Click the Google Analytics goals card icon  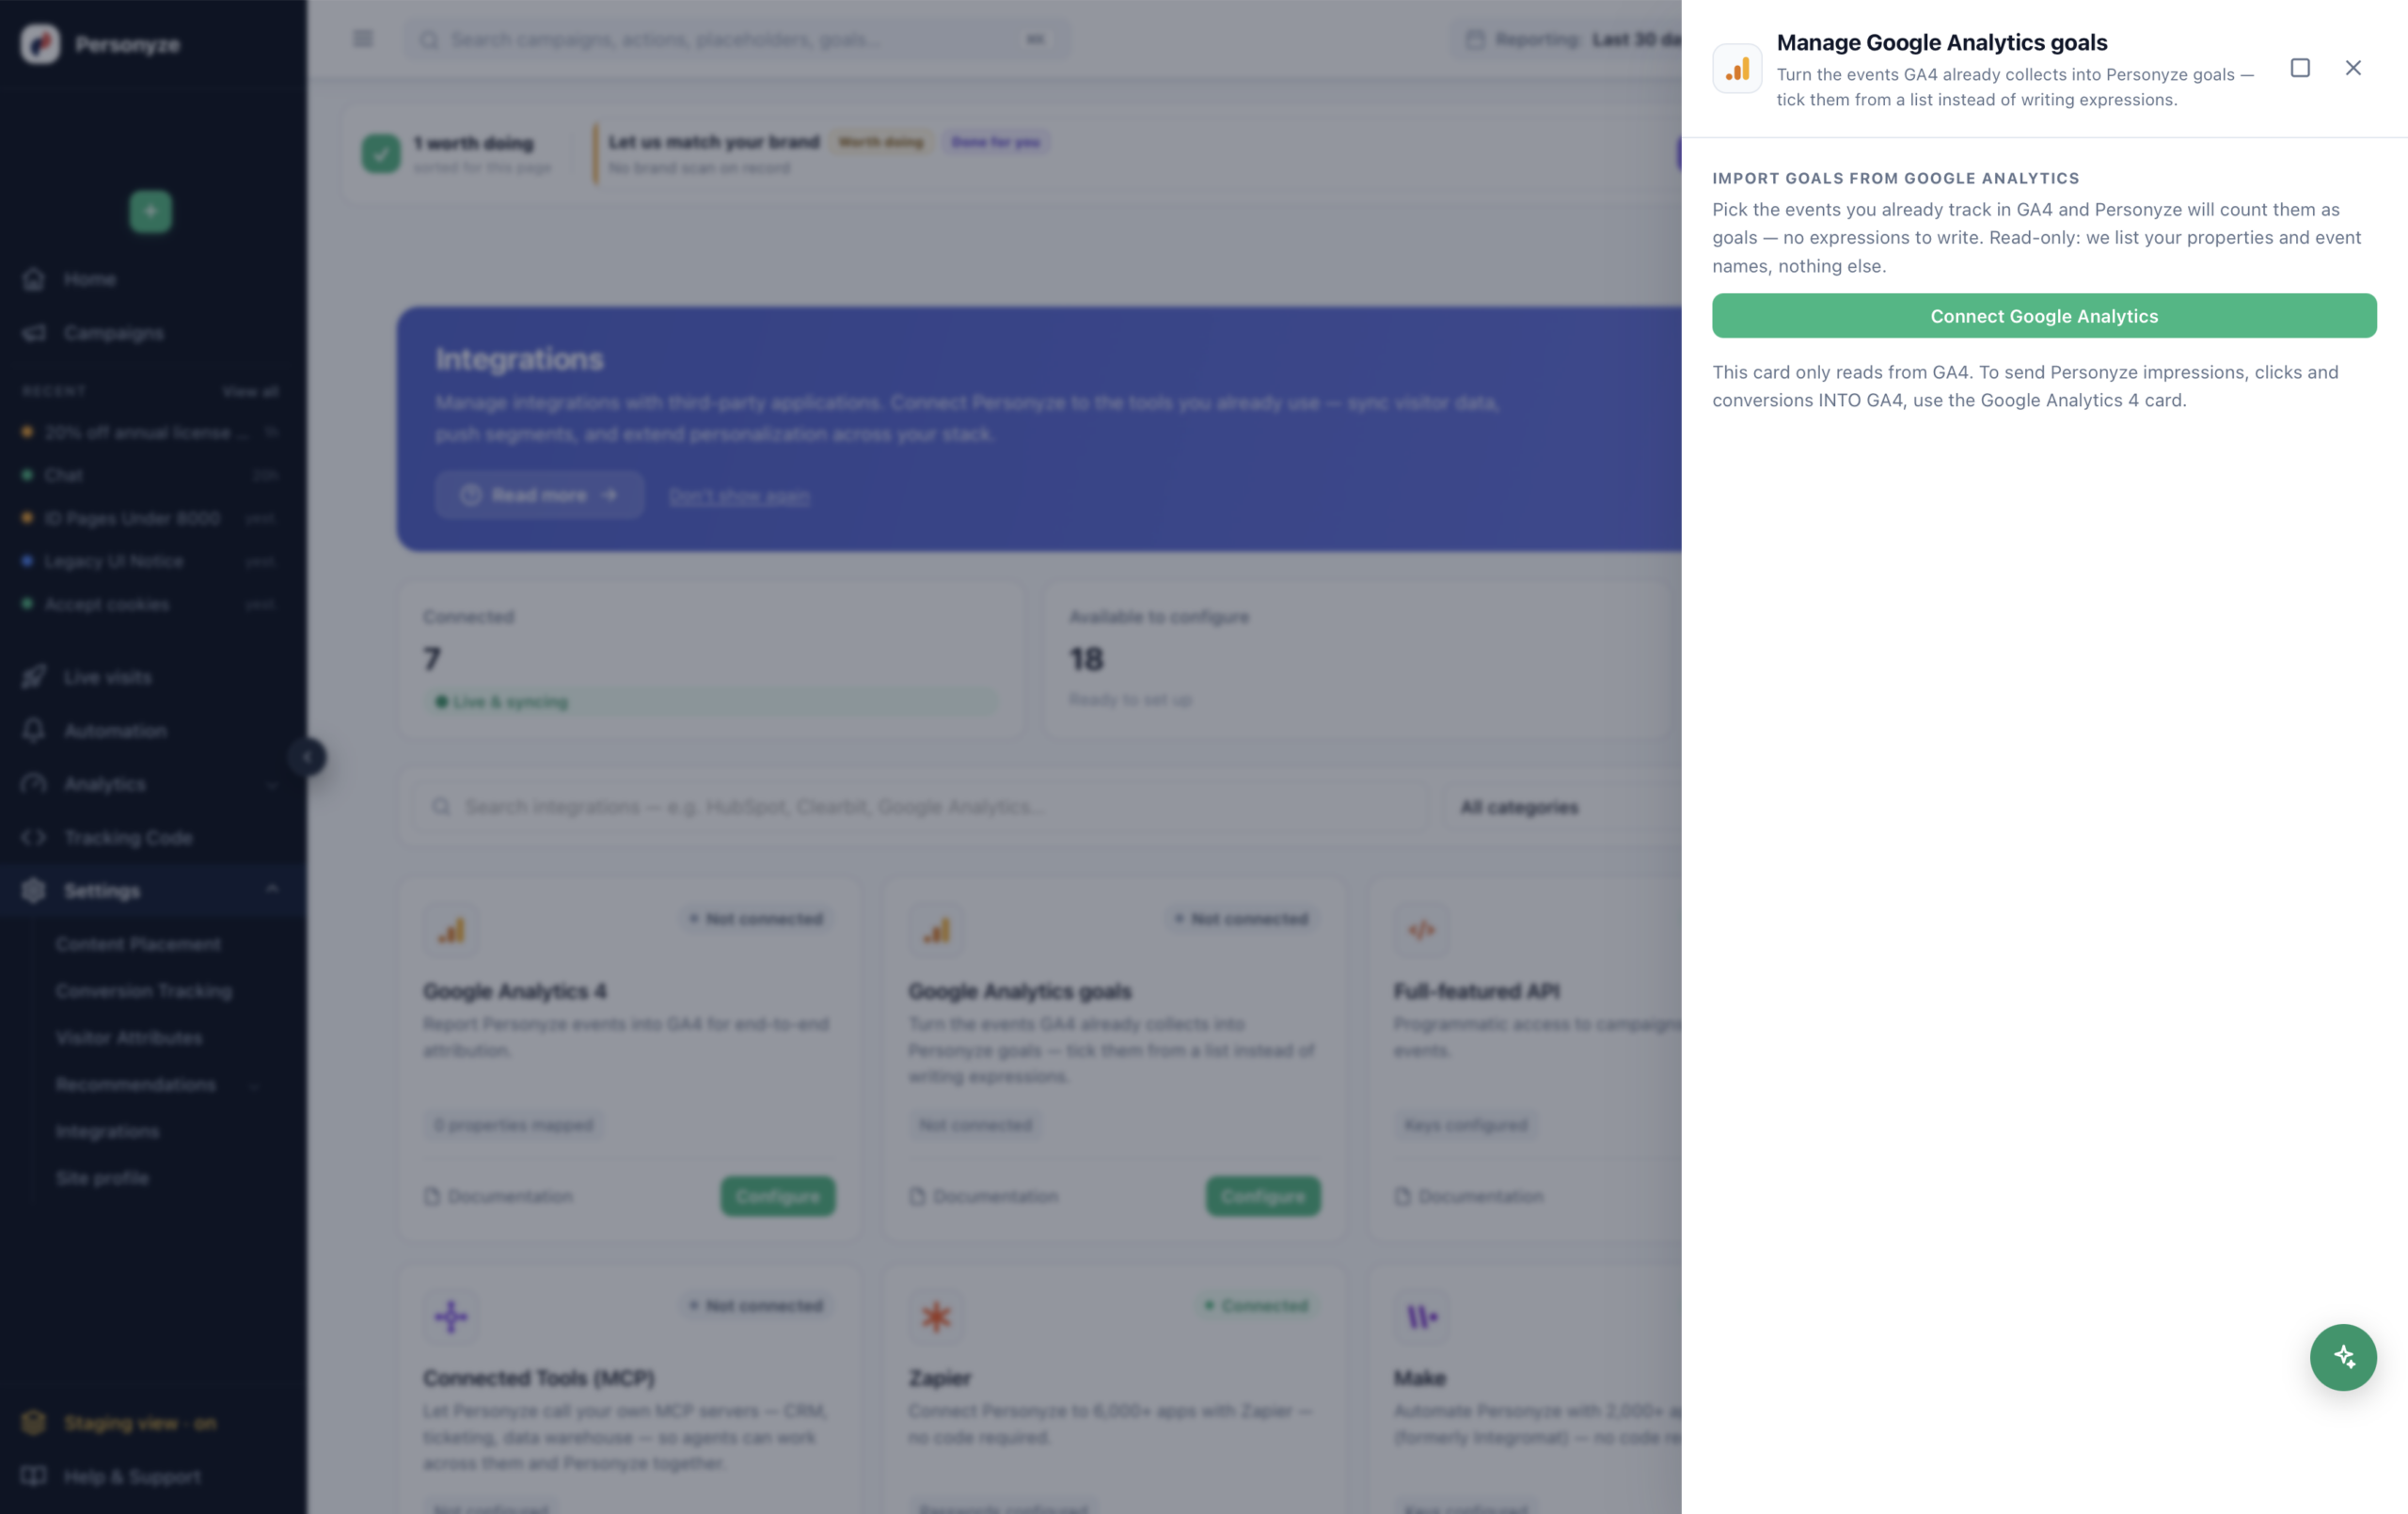tap(936, 931)
